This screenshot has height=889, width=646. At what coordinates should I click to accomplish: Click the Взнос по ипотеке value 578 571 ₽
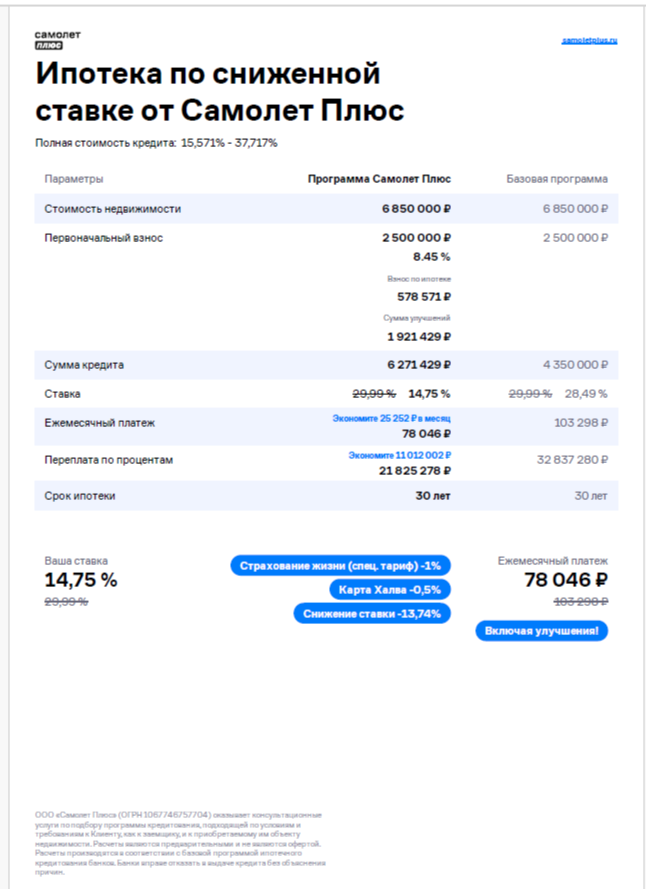point(424,297)
